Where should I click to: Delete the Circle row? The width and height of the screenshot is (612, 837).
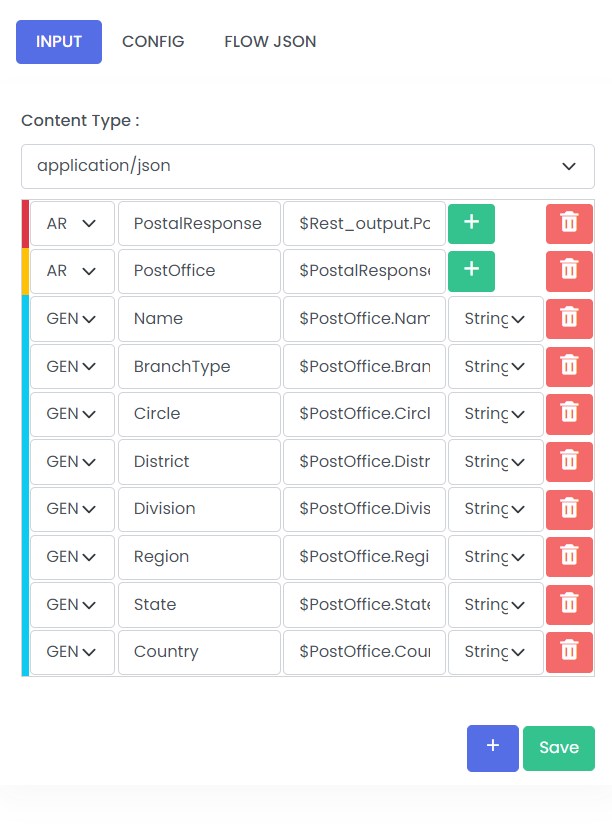coord(569,414)
